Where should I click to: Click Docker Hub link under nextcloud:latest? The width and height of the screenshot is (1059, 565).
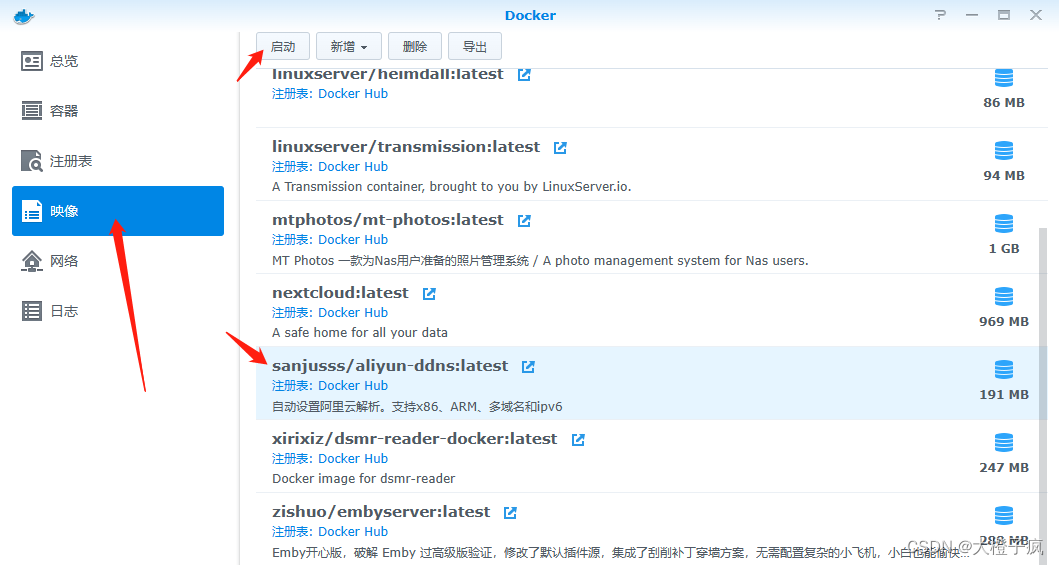tap(353, 313)
